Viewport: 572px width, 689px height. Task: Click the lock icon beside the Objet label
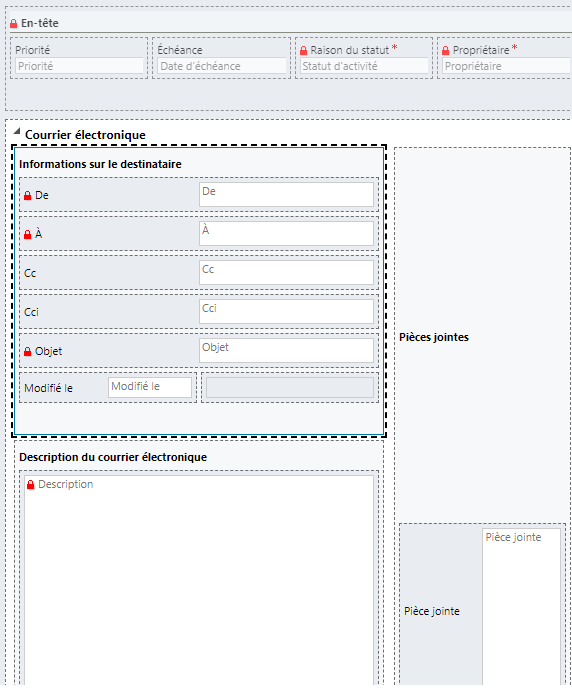point(28,352)
